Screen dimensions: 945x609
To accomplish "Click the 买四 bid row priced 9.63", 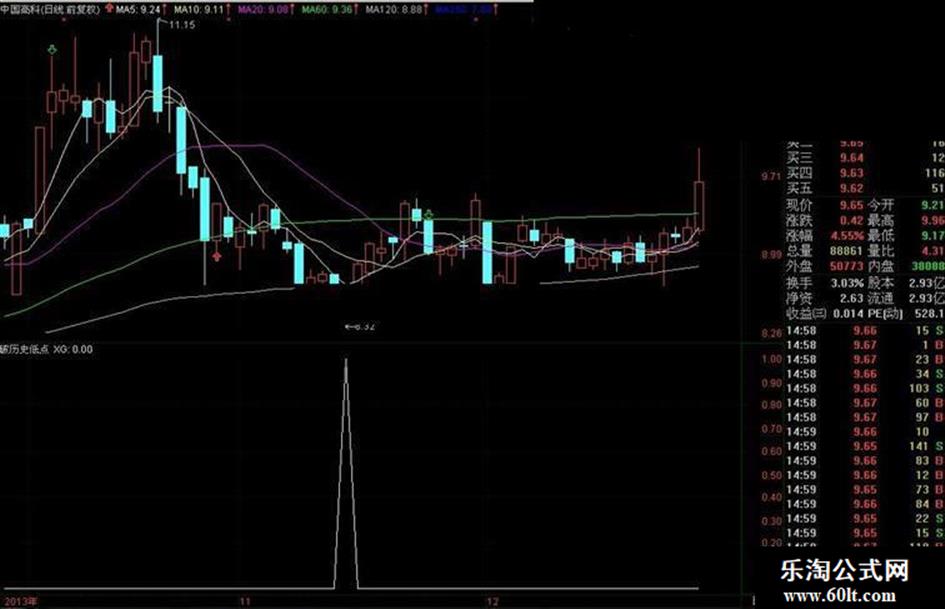I will (x=865, y=174).
